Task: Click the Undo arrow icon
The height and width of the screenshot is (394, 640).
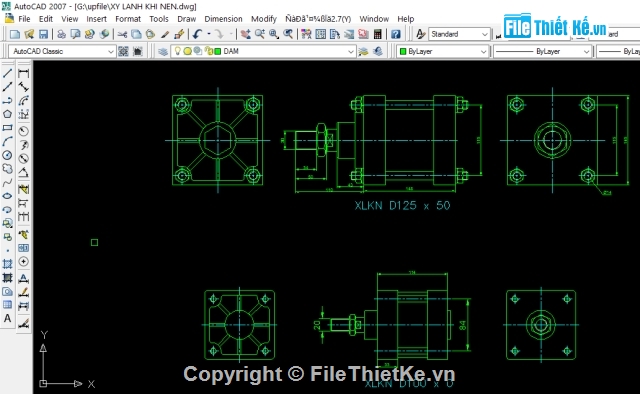Action: click(198, 34)
